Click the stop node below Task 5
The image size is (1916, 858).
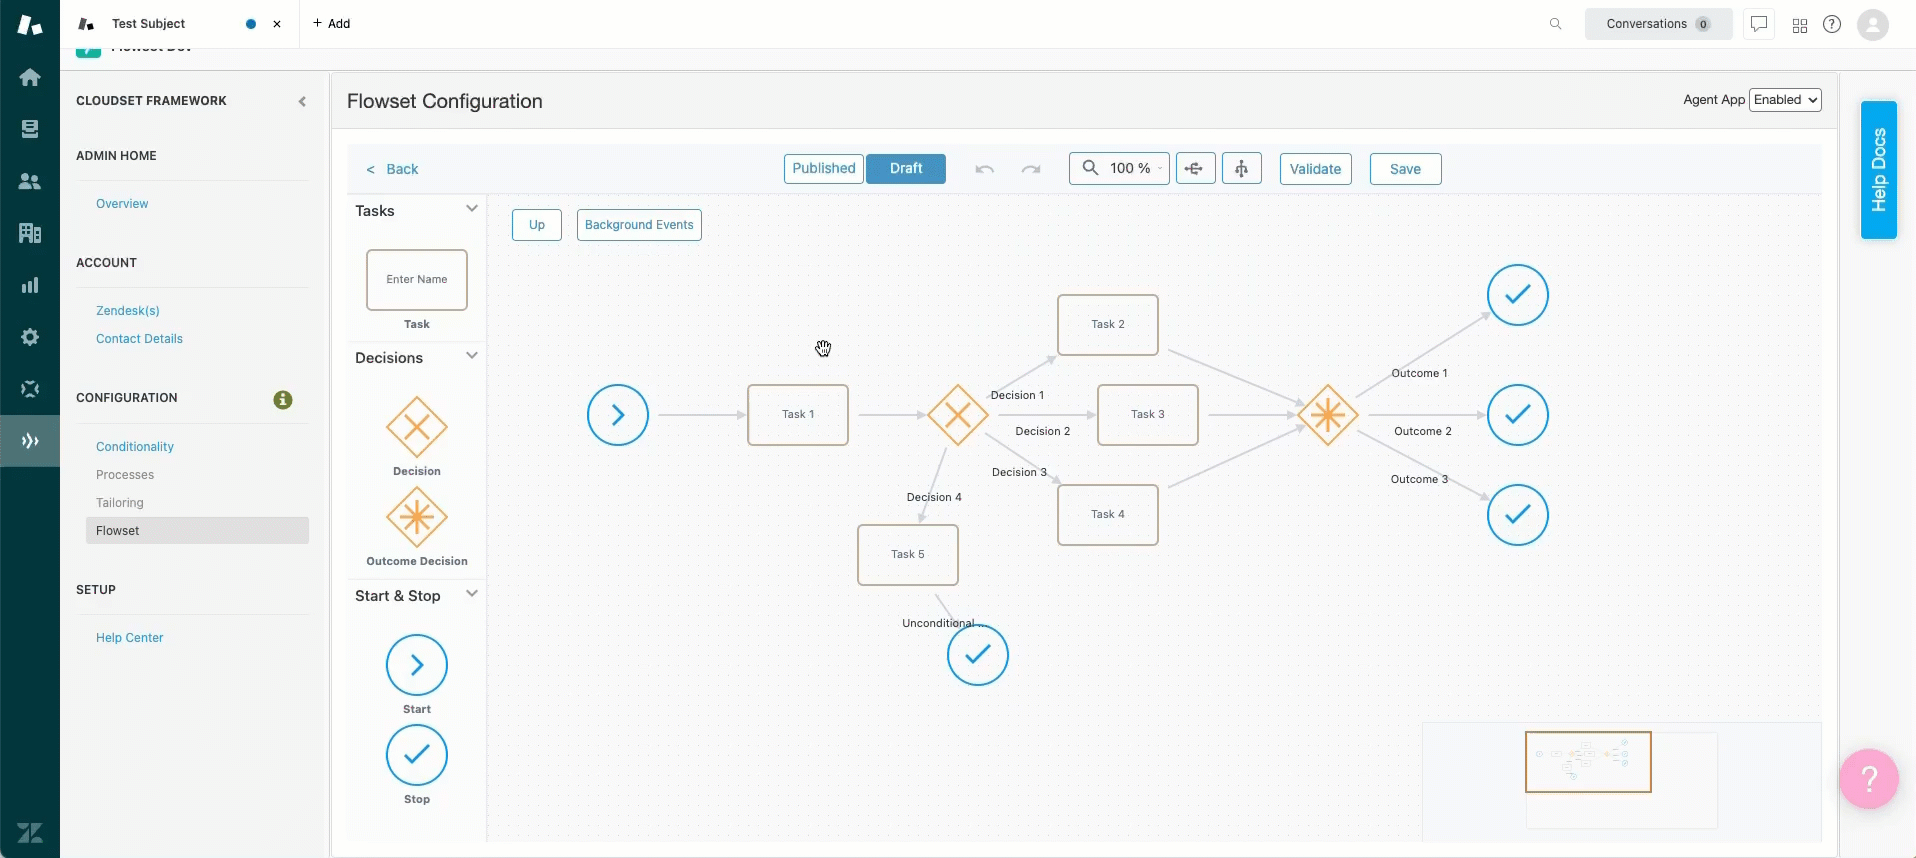pos(978,655)
